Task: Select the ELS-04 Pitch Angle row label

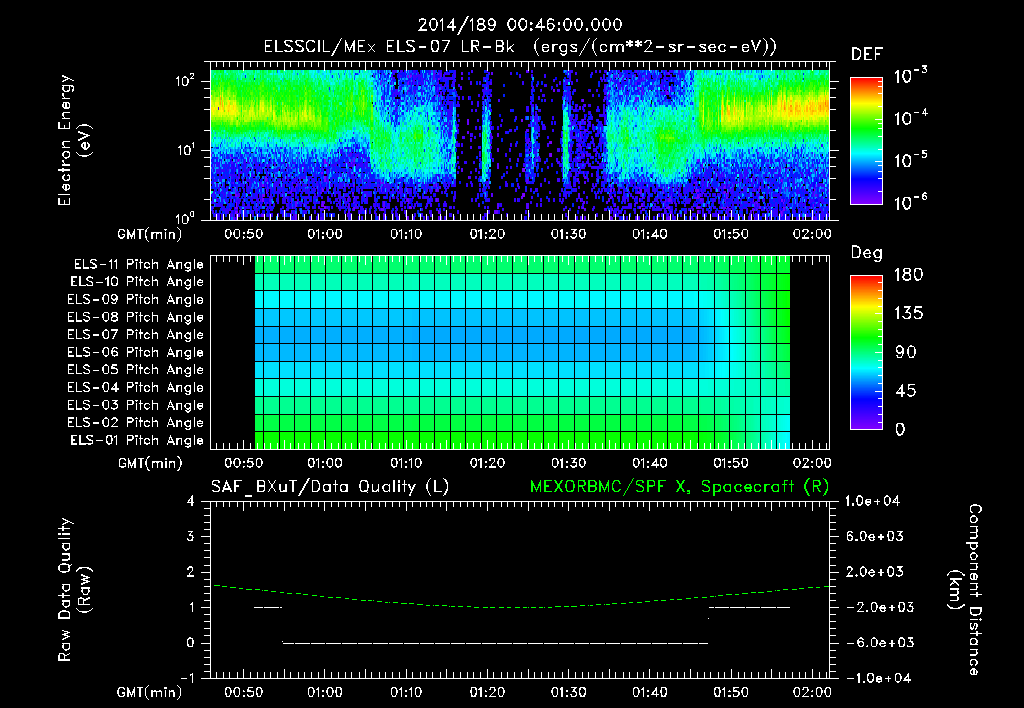Action: [136, 387]
